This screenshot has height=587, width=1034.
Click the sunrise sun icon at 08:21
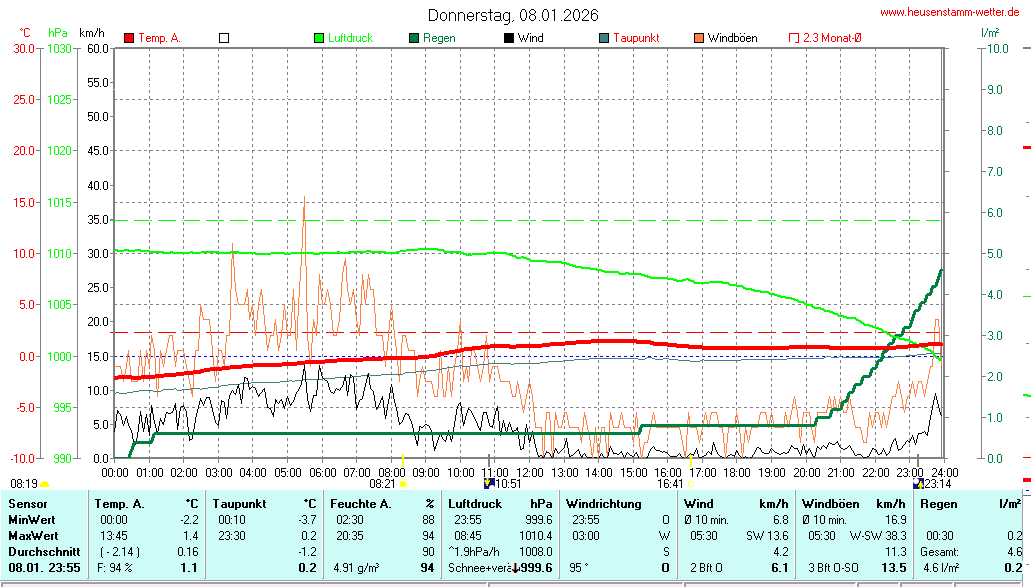(402, 483)
